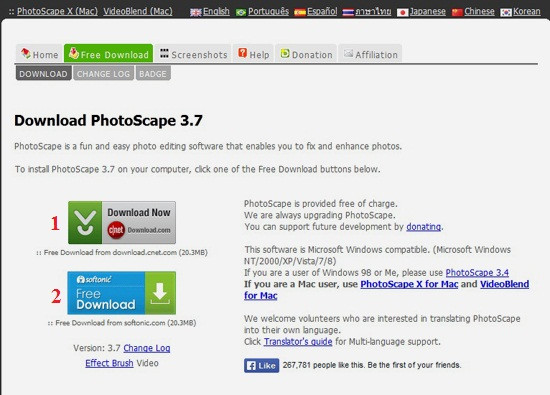This screenshot has width=550, height=395.
Task: Click the donating hyperlink
Action: (423, 227)
